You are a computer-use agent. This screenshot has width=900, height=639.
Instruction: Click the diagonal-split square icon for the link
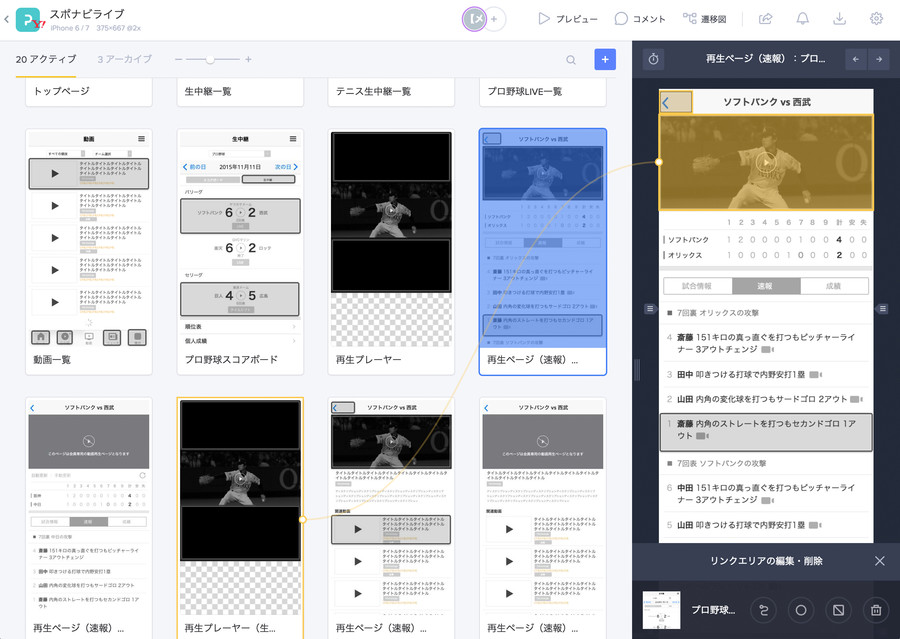click(x=839, y=610)
